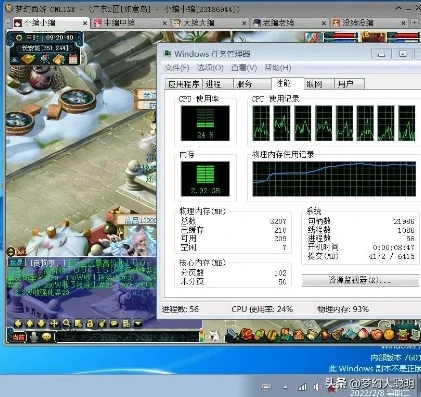Click the yellow book icon under 长安城 label
This screenshot has height=397, width=421.
[x=59, y=60]
